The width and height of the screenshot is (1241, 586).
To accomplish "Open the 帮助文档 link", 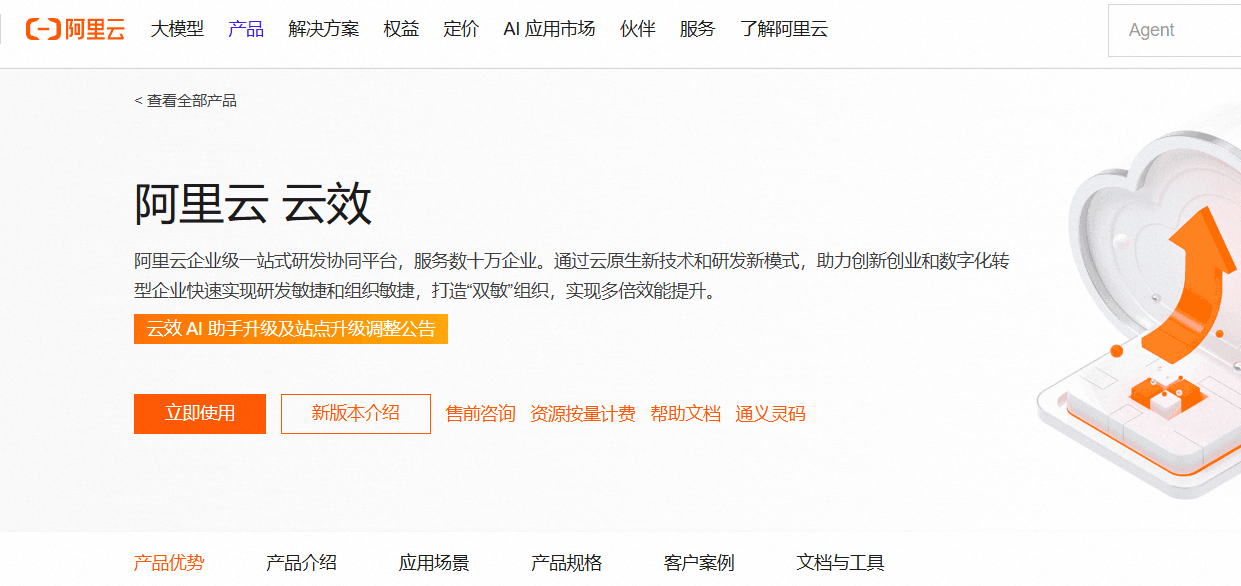I will coord(686,414).
